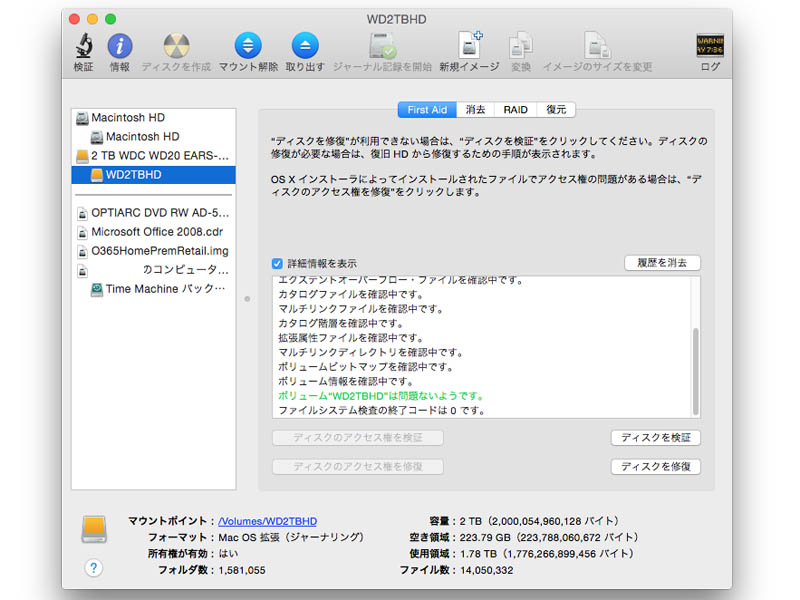Select Time Machine バック volume

pos(154,289)
